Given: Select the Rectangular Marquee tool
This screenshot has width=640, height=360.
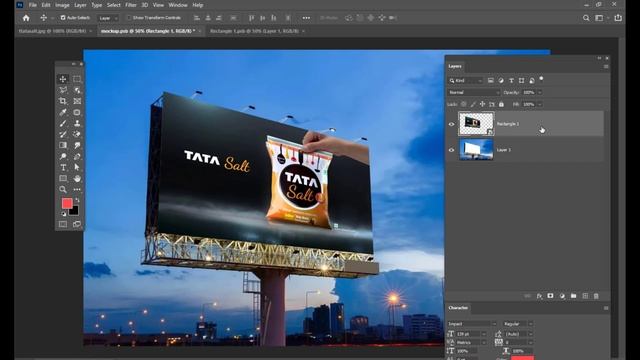Looking at the screenshot, I should tap(77, 79).
